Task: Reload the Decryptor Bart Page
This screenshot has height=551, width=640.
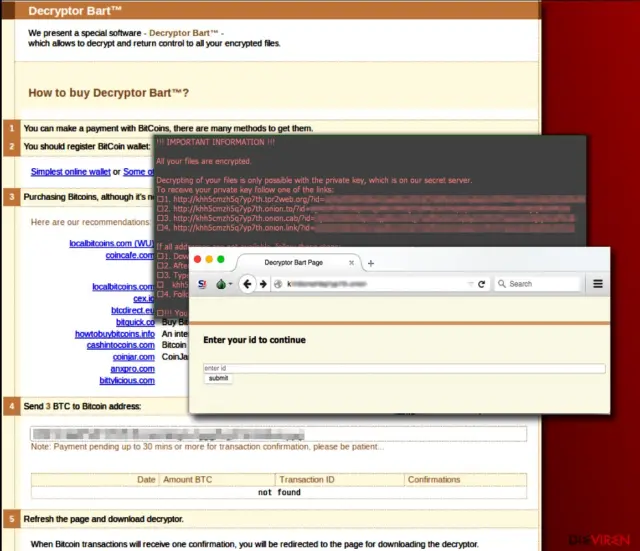Action: coord(481,284)
